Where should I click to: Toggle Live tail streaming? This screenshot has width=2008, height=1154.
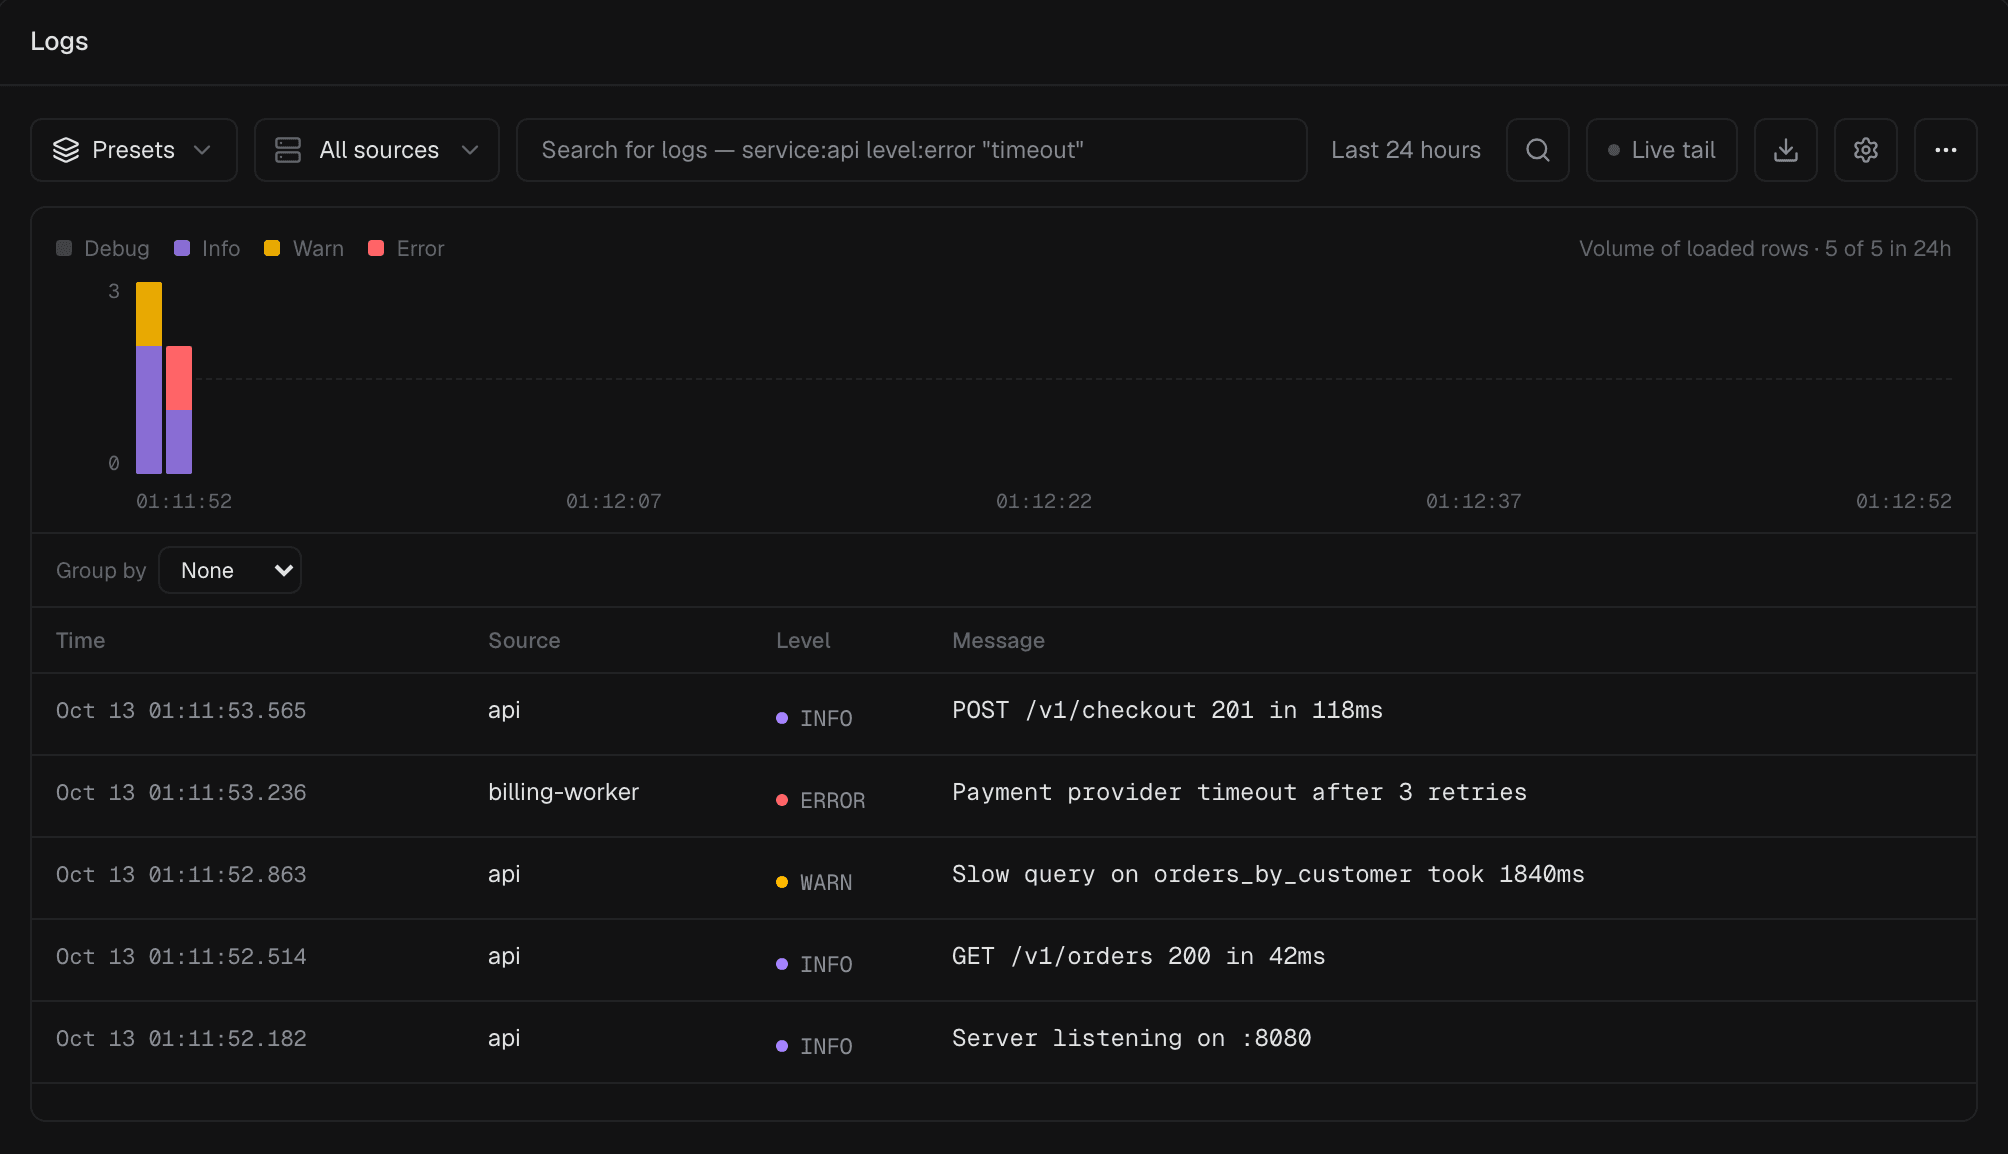pos(1661,150)
